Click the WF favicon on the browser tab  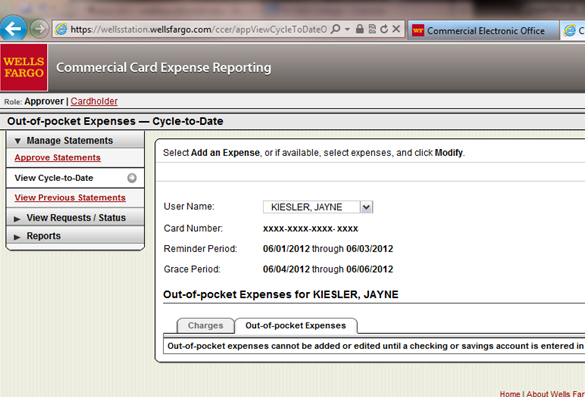click(418, 31)
